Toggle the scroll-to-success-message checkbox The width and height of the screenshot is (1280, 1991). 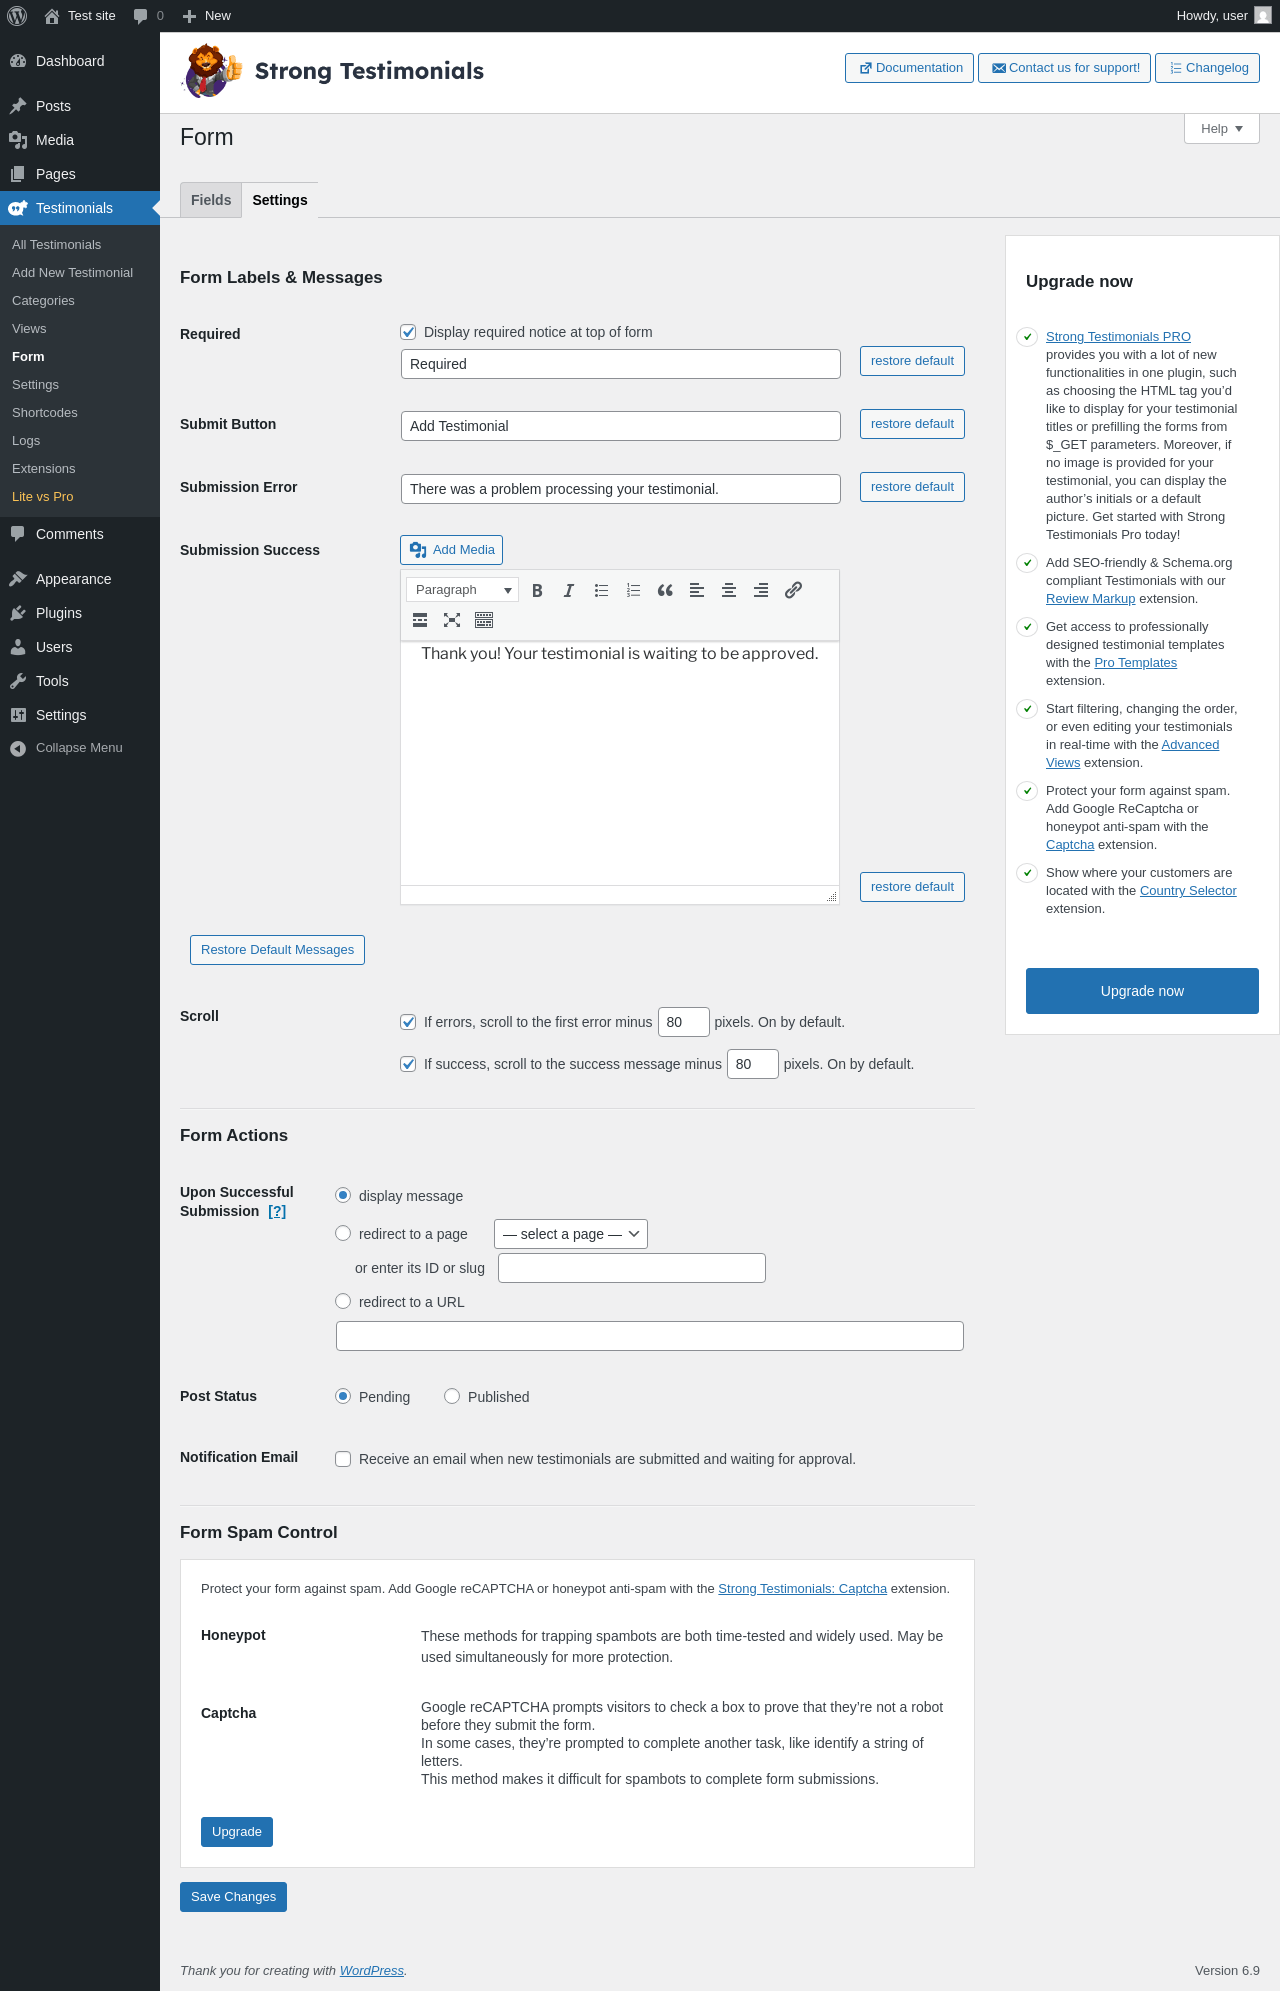click(x=408, y=1064)
